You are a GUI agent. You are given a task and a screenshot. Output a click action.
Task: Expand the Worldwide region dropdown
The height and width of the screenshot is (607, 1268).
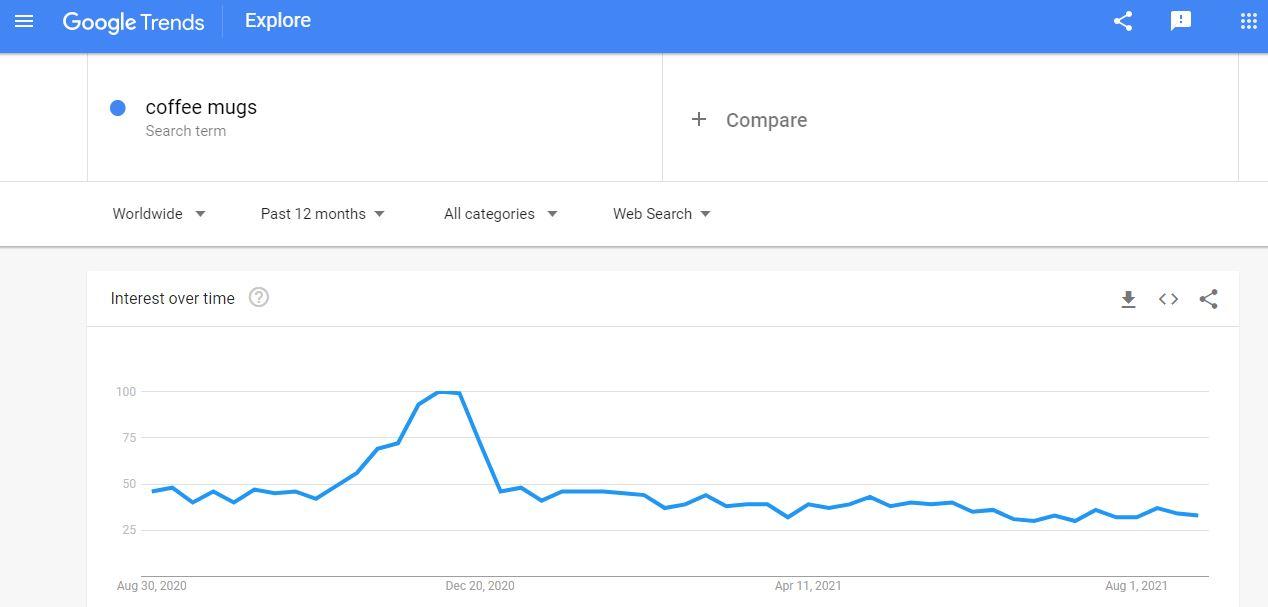pyautogui.click(x=159, y=214)
